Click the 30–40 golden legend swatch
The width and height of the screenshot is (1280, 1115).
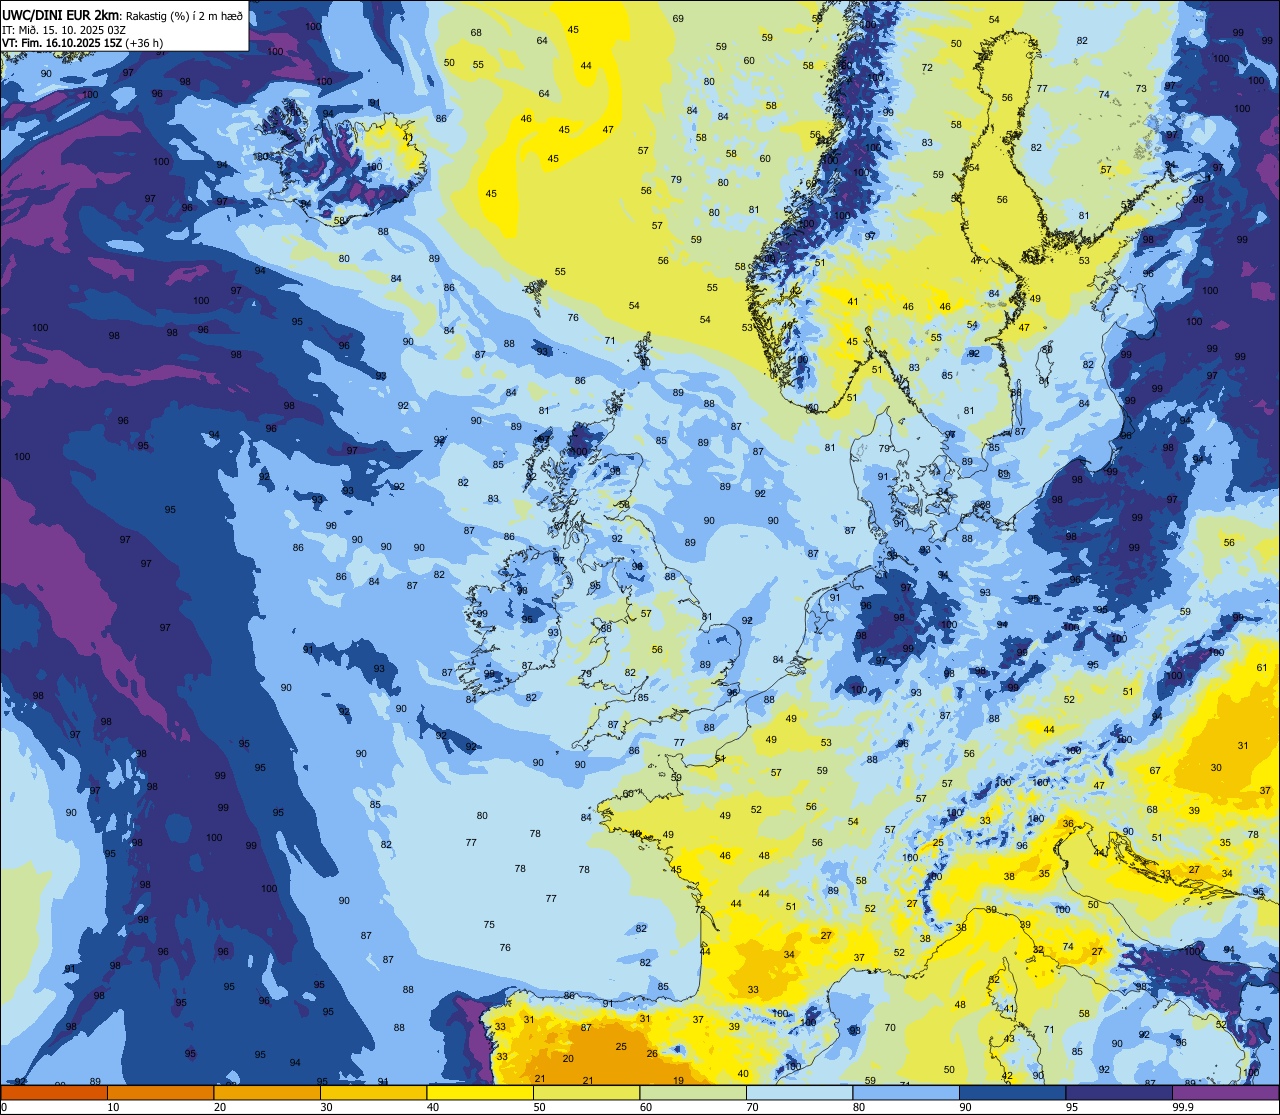click(373, 1092)
